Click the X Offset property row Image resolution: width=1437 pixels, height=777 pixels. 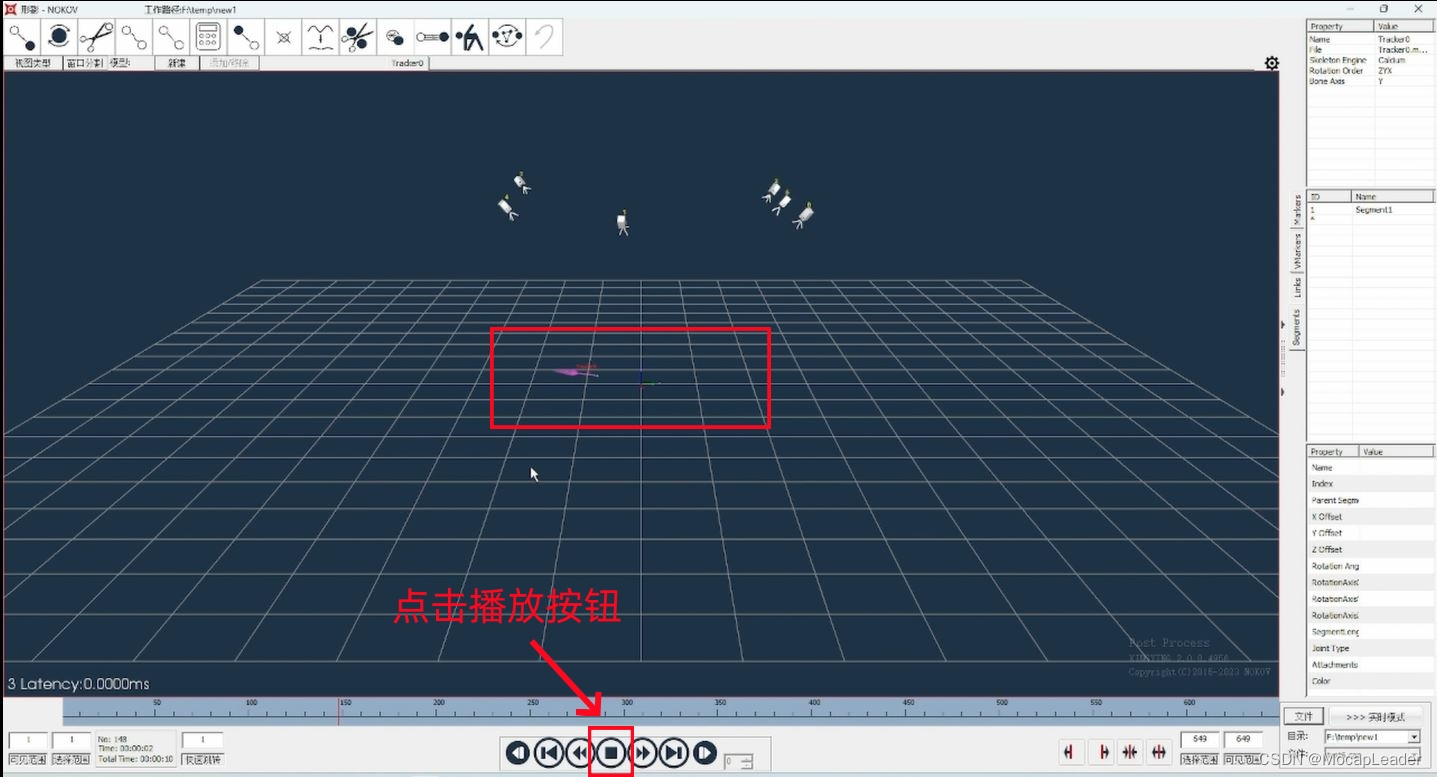click(1370, 517)
